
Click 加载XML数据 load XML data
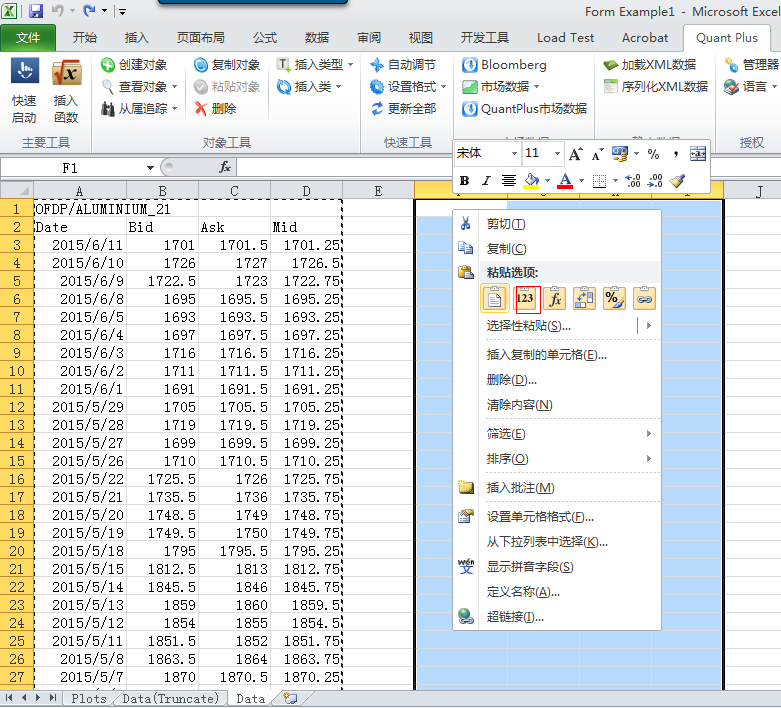coord(650,65)
